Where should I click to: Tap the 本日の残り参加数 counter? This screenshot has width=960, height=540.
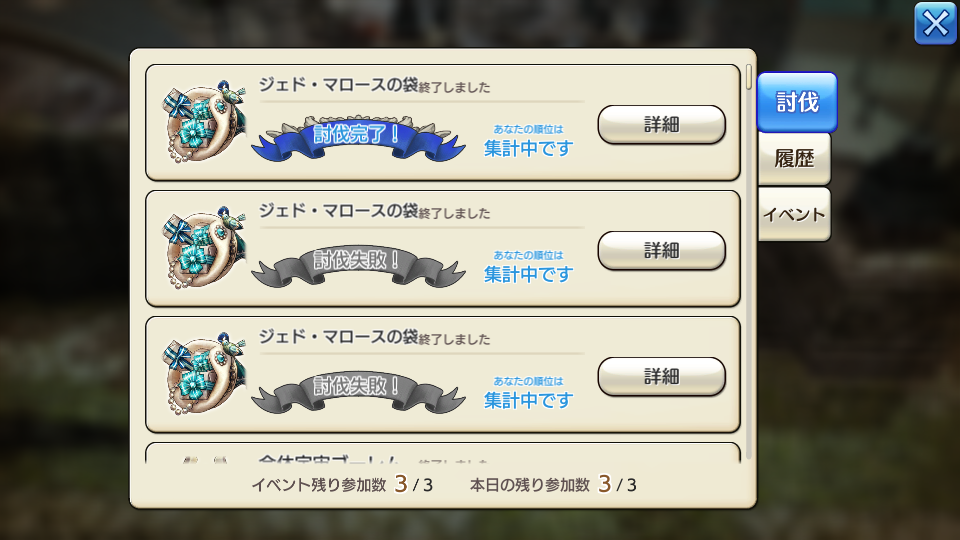(x=553, y=484)
